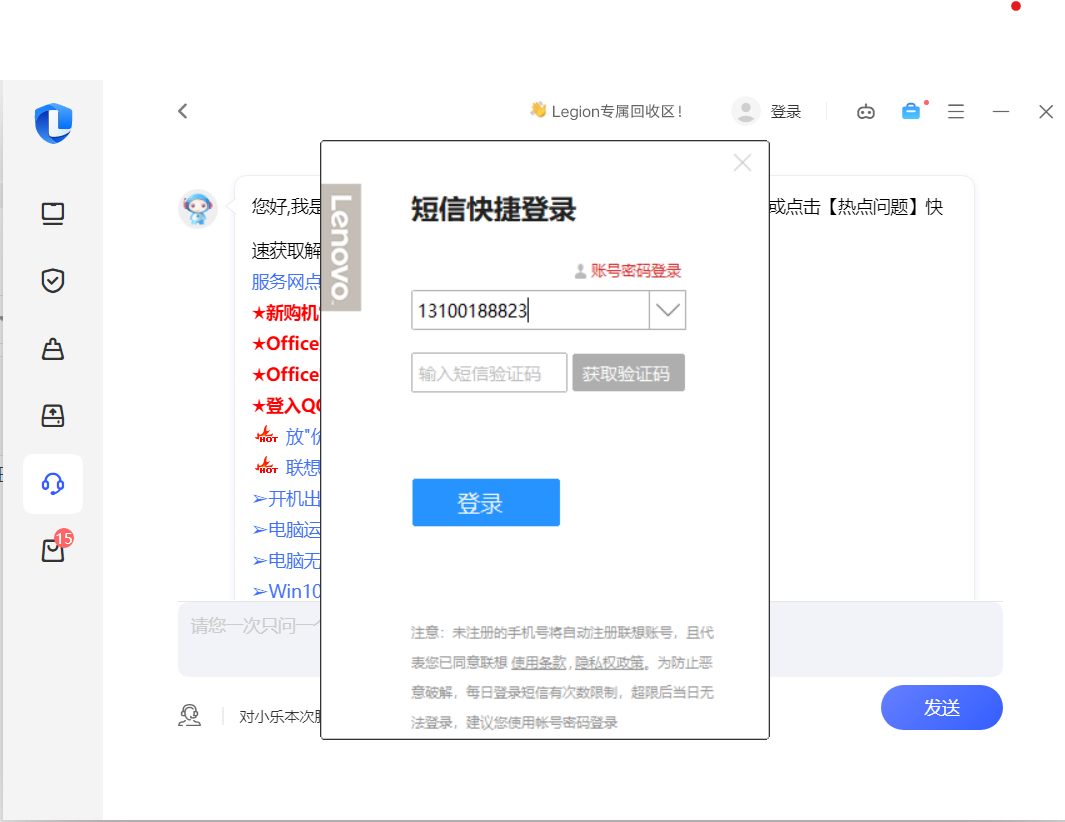Open the toolbox sidebar icon
This screenshot has height=822, width=1065.
coord(53,349)
